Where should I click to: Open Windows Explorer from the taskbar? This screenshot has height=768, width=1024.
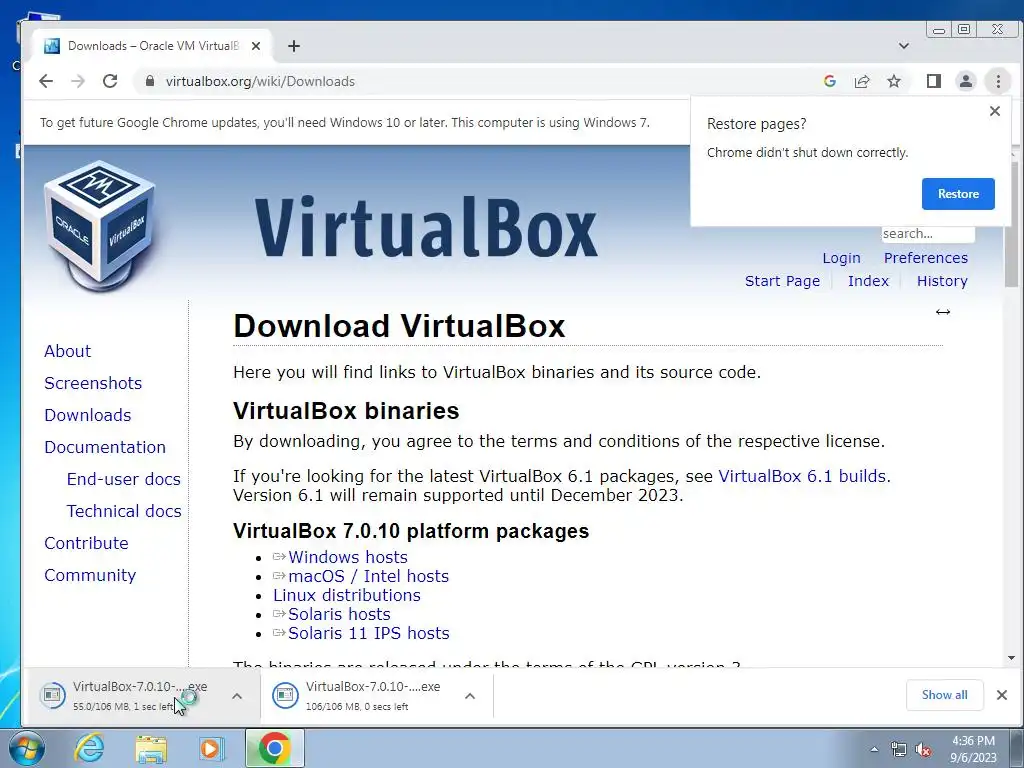[151, 749]
